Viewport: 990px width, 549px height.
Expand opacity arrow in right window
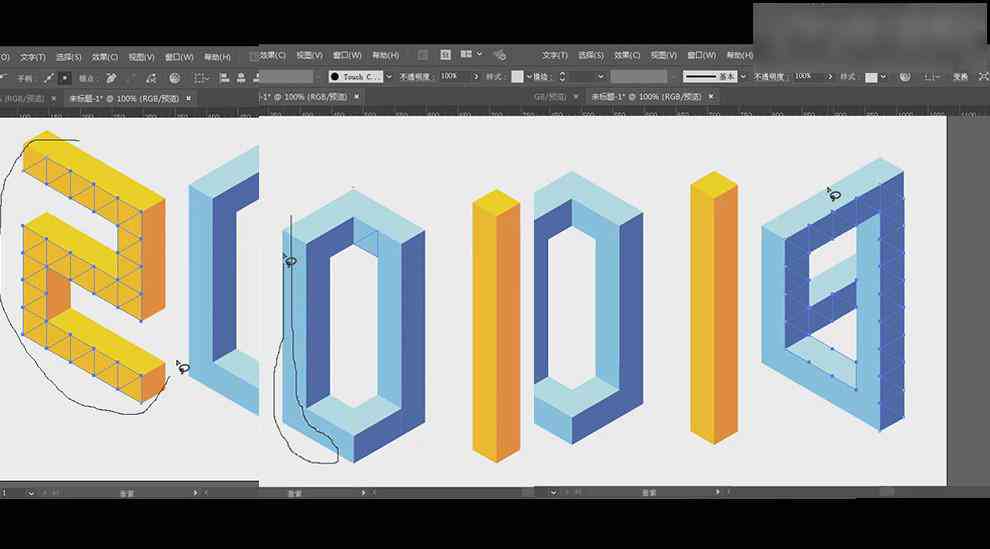tap(830, 76)
